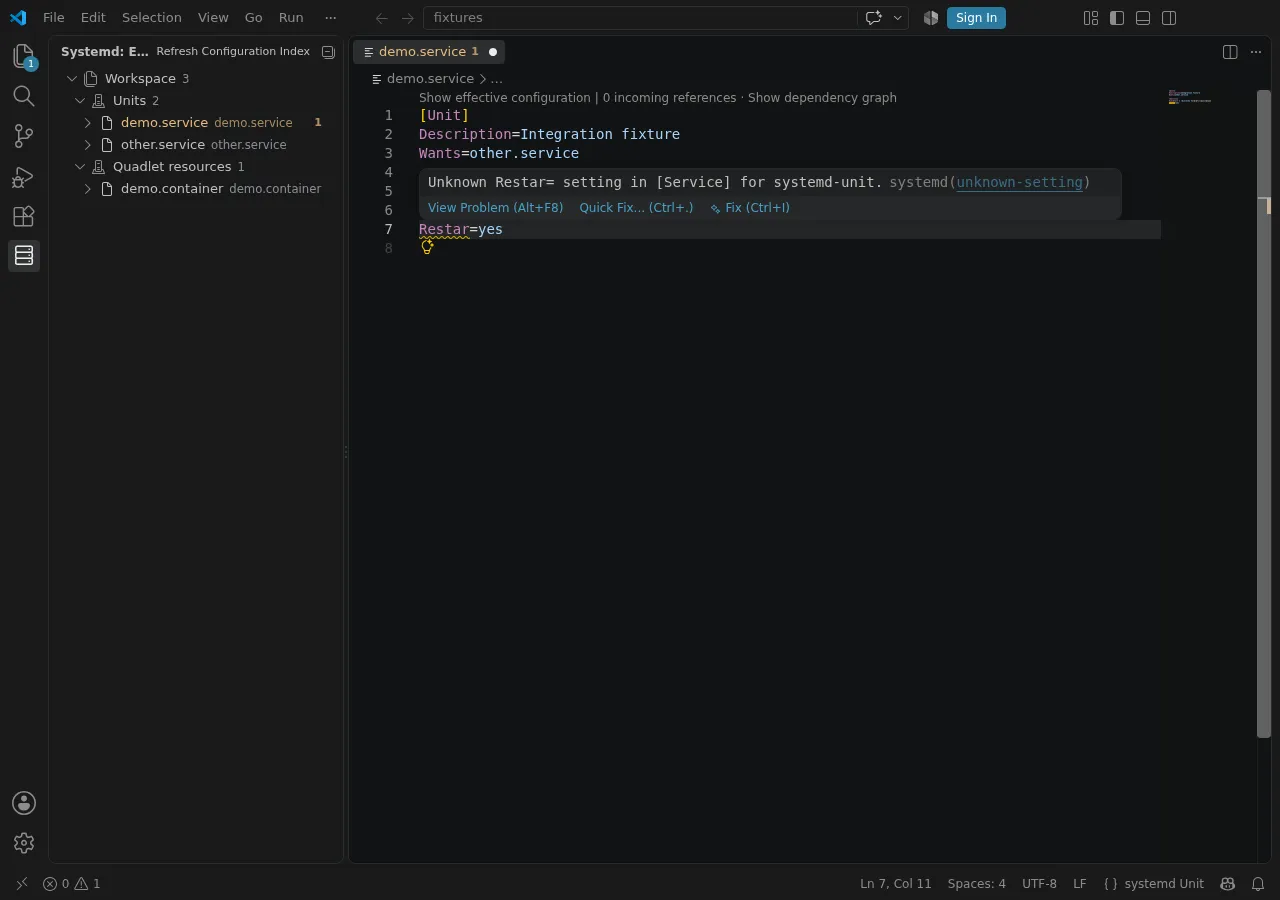The image size is (1280, 900).
Task: Click Refresh Configuration Index
Action: [x=233, y=52]
